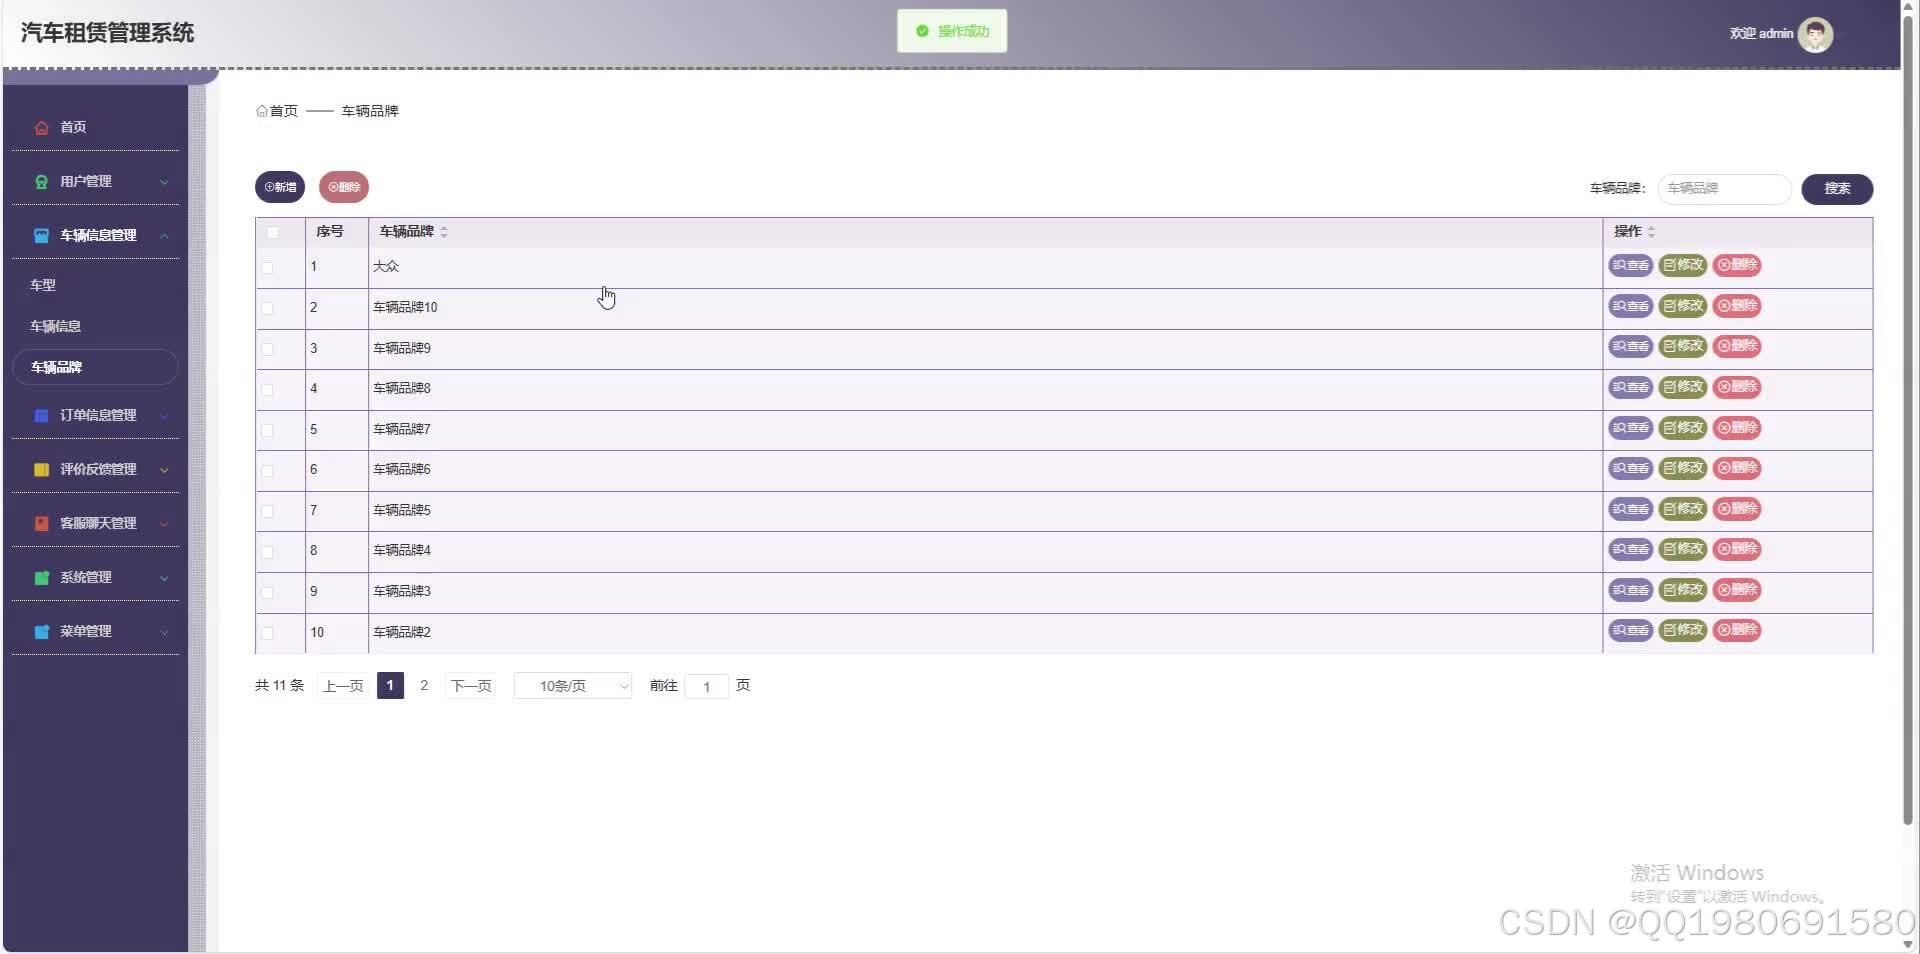
Task: Focus the 前往 page number input
Action: click(x=706, y=686)
